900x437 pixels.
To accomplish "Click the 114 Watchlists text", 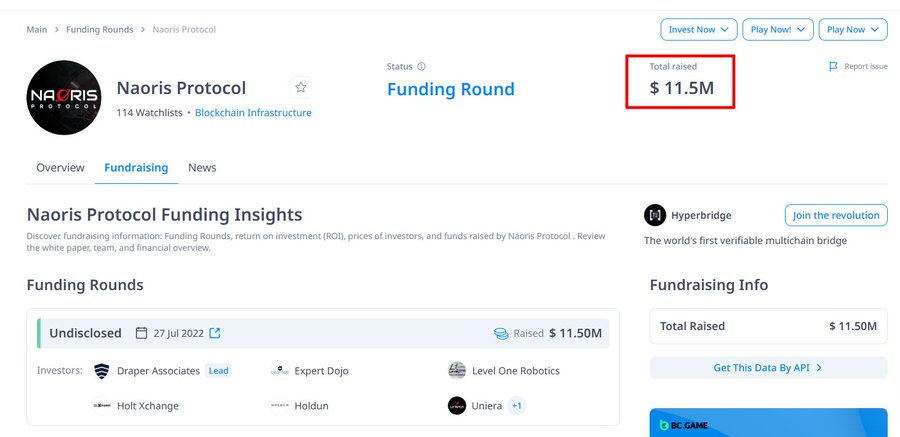I will pos(149,113).
